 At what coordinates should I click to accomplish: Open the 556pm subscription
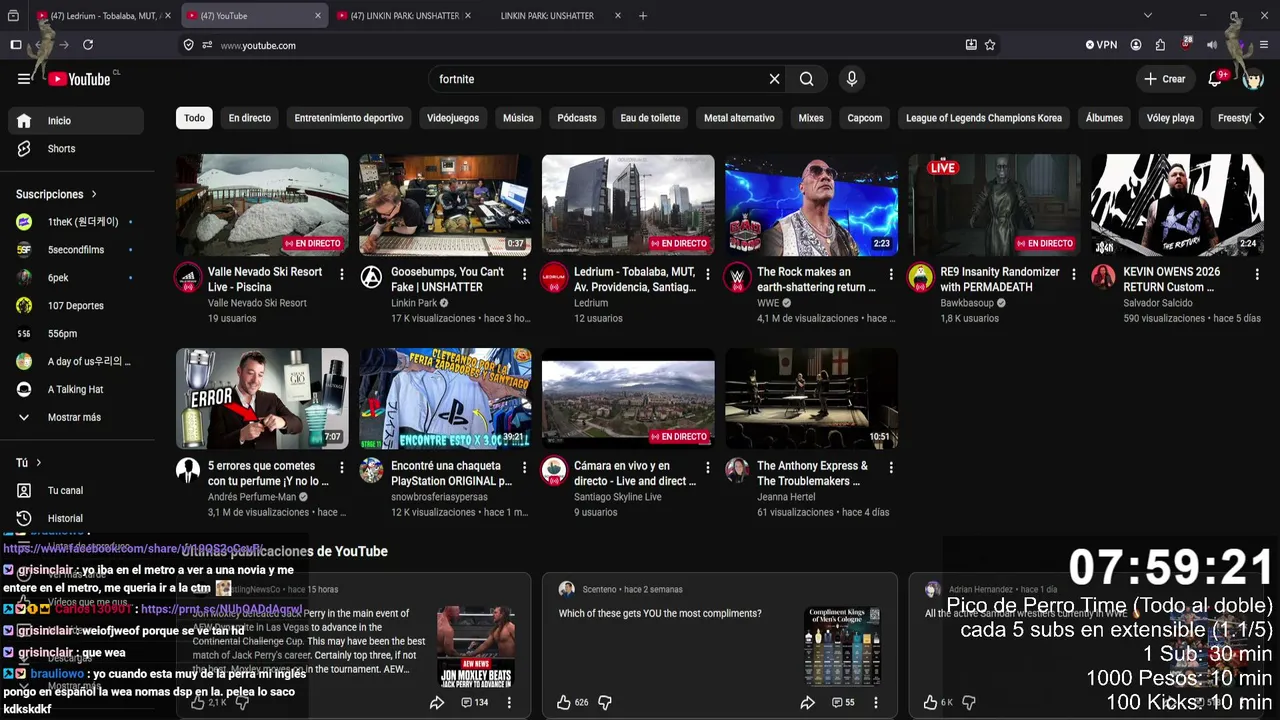tap(76, 334)
